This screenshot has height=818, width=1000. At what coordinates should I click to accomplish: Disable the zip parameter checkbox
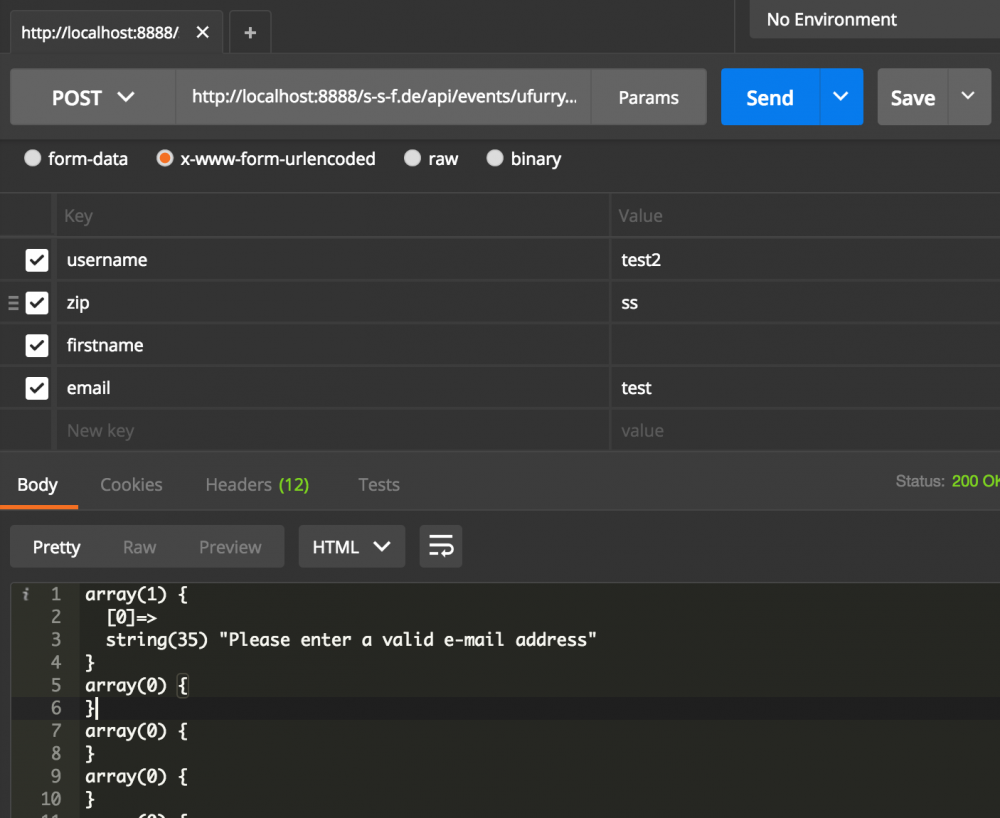coord(37,303)
